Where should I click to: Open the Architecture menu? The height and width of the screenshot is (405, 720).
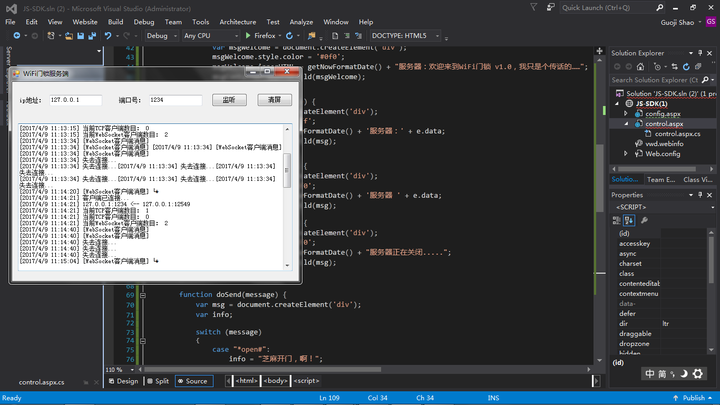click(237, 21)
